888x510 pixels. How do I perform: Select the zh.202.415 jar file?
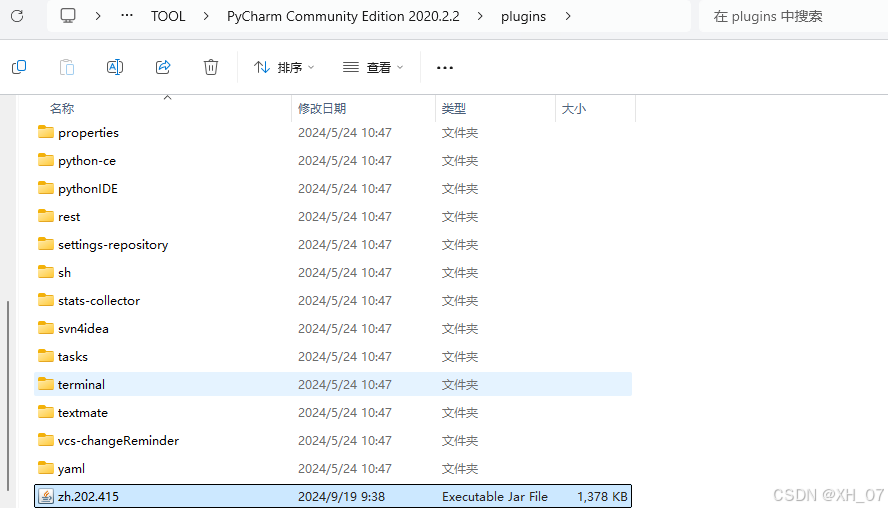click(x=333, y=496)
